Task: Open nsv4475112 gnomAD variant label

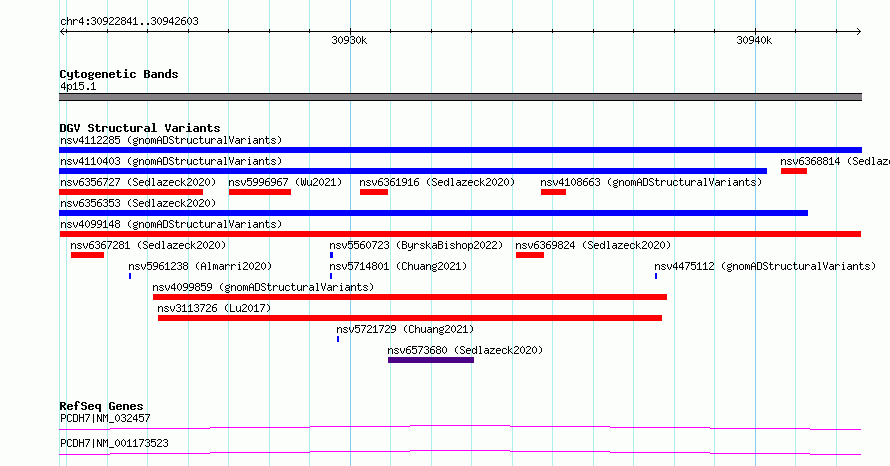Action: [765, 266]
